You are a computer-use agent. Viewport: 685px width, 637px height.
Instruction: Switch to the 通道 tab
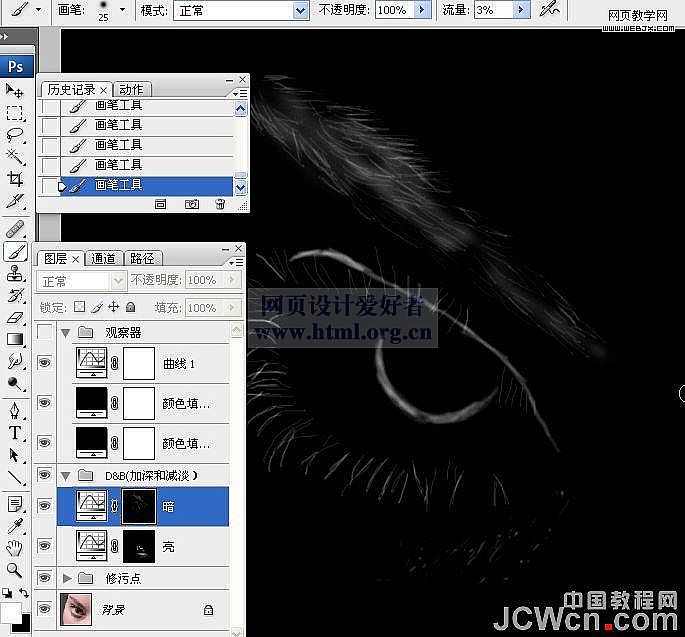[104, 259]
